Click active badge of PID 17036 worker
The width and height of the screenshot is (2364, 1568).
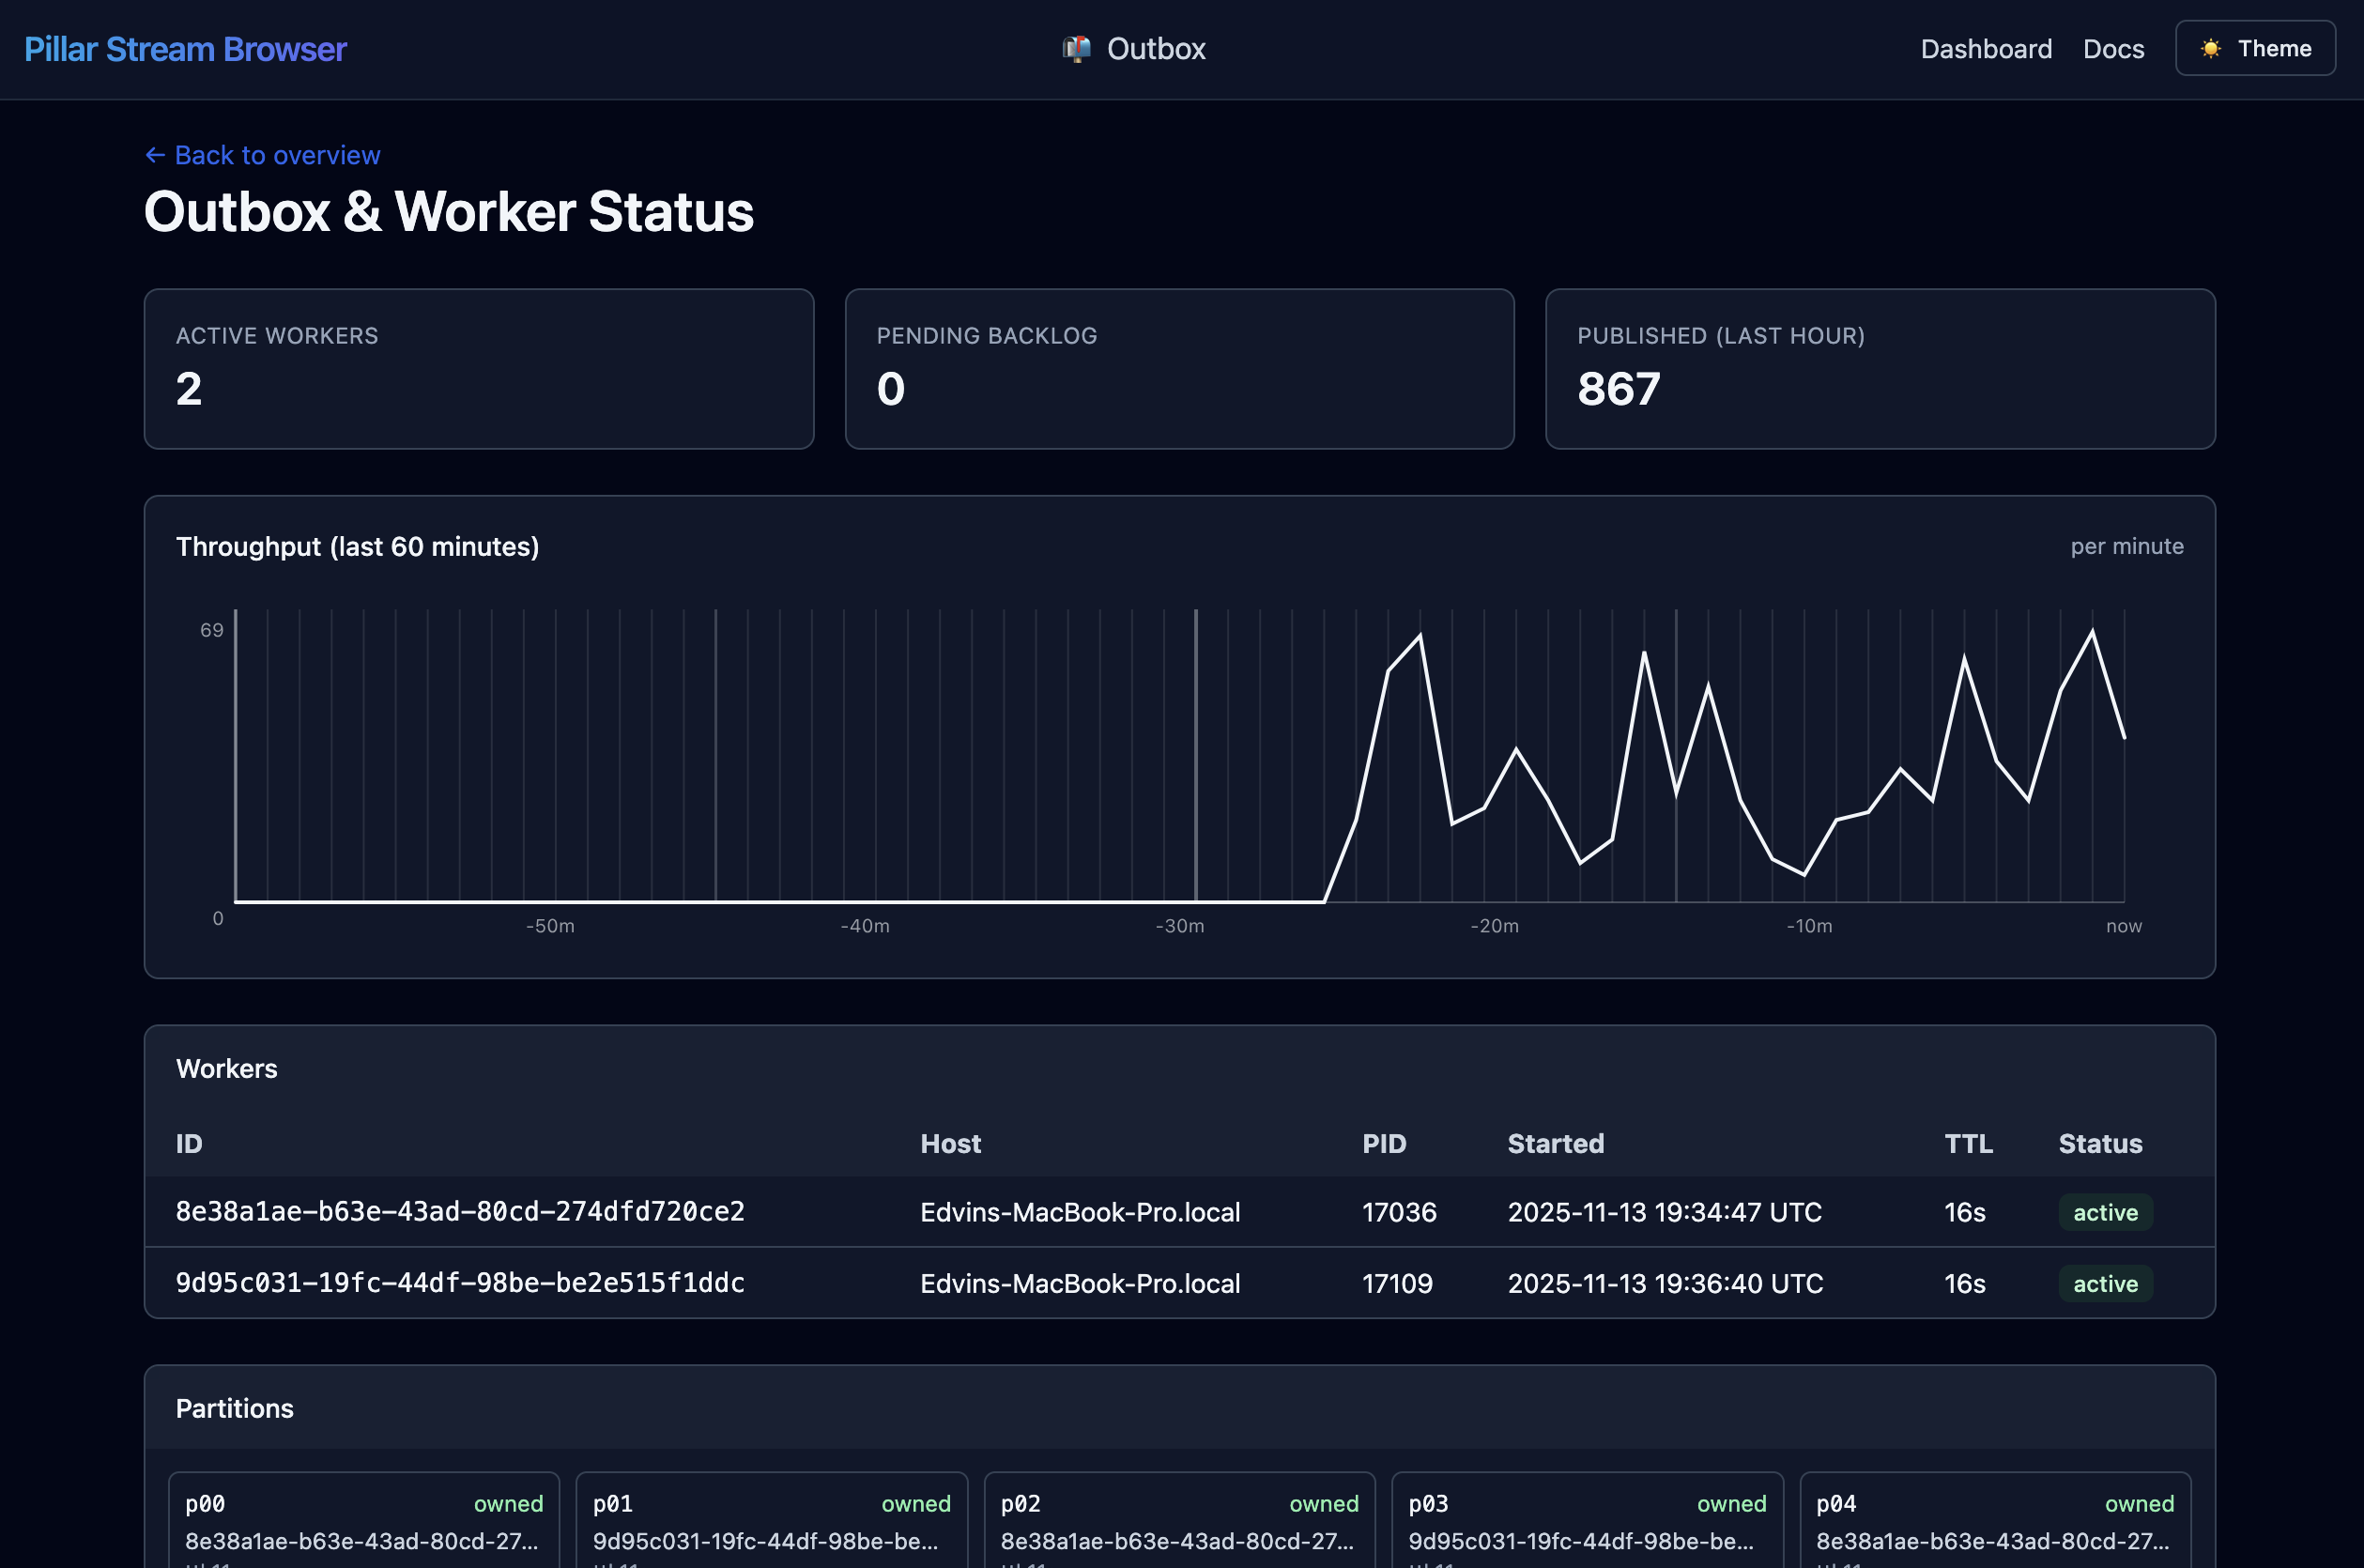pyautogui.click(x=2104, y=1212)
